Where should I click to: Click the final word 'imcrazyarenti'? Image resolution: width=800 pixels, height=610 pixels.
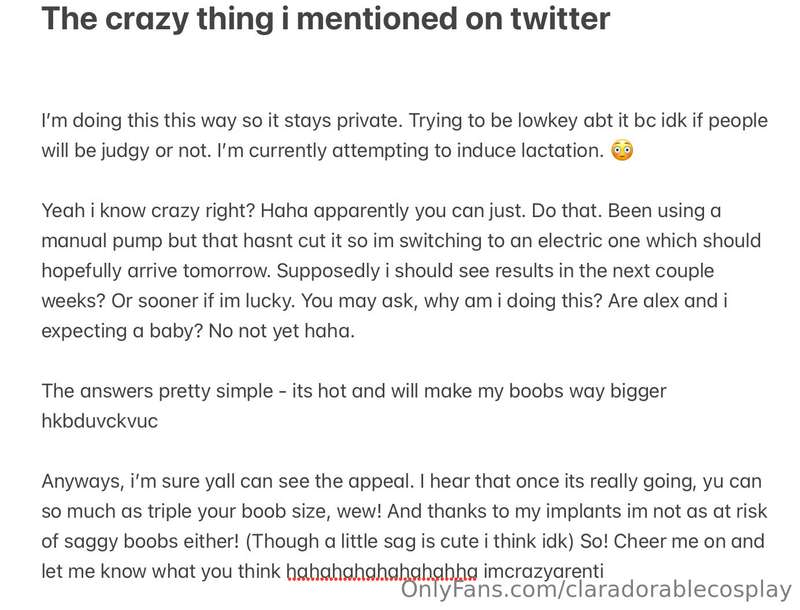pos(543,571)
